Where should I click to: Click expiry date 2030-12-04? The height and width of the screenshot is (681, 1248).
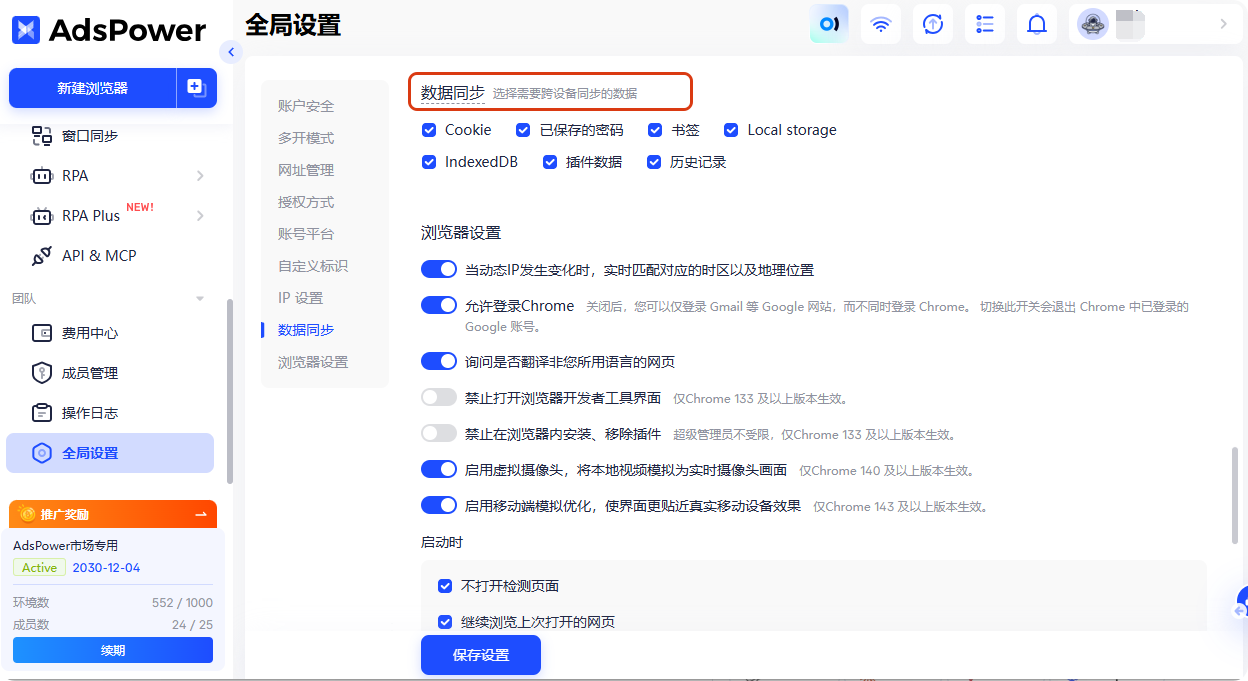click(x=106, y=567)
